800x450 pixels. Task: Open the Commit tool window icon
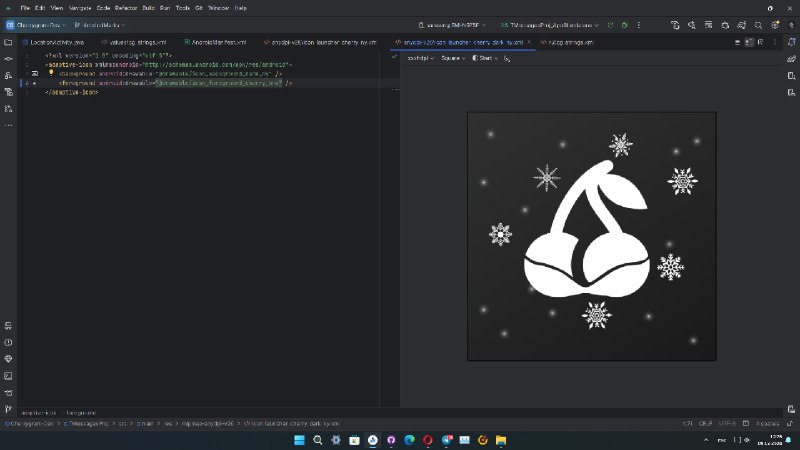(8, 59)
